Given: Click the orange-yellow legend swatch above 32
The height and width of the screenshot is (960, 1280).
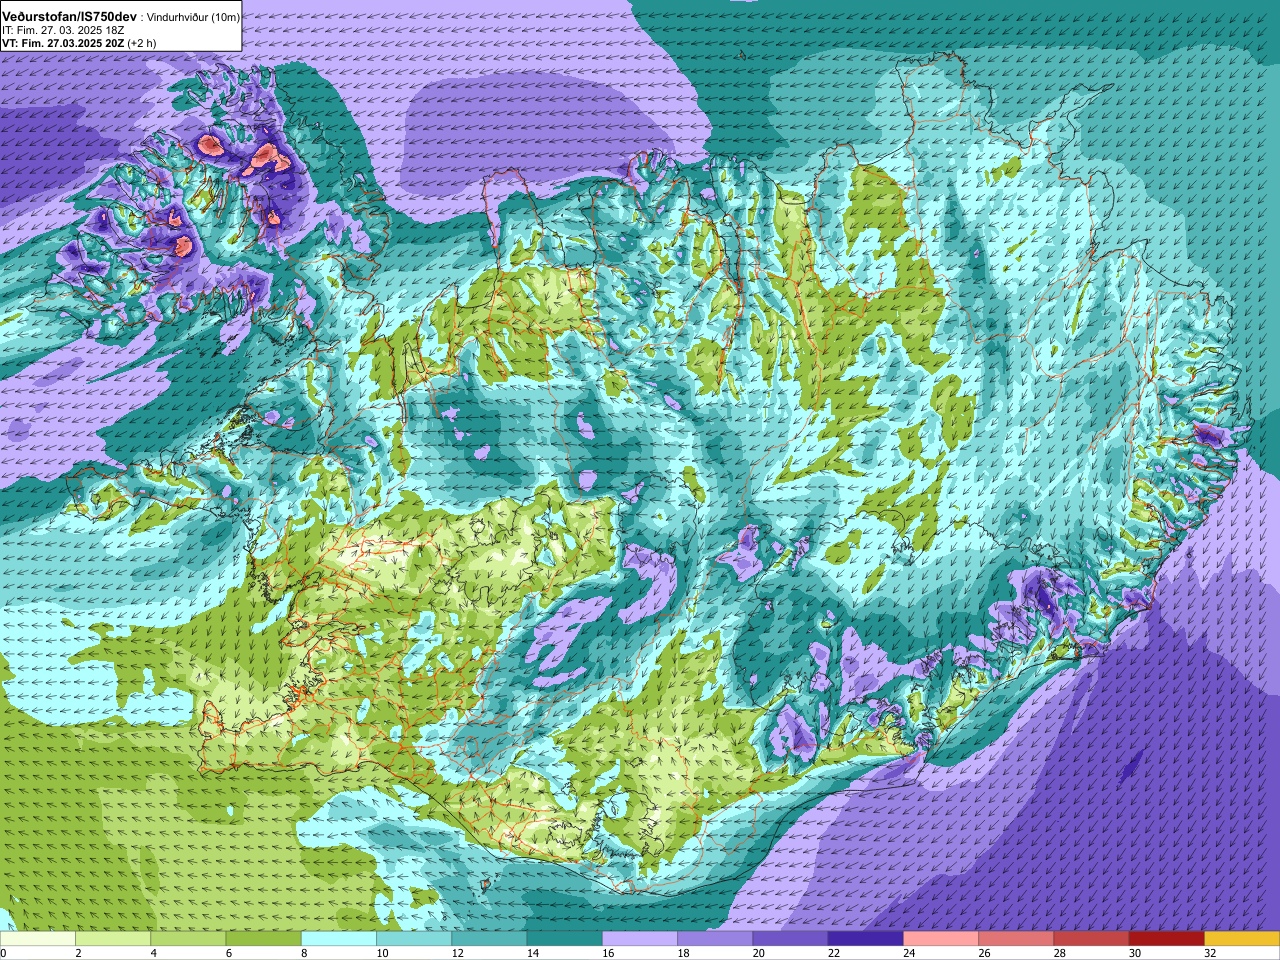Looking at the screenshot, I should 1242,939.
